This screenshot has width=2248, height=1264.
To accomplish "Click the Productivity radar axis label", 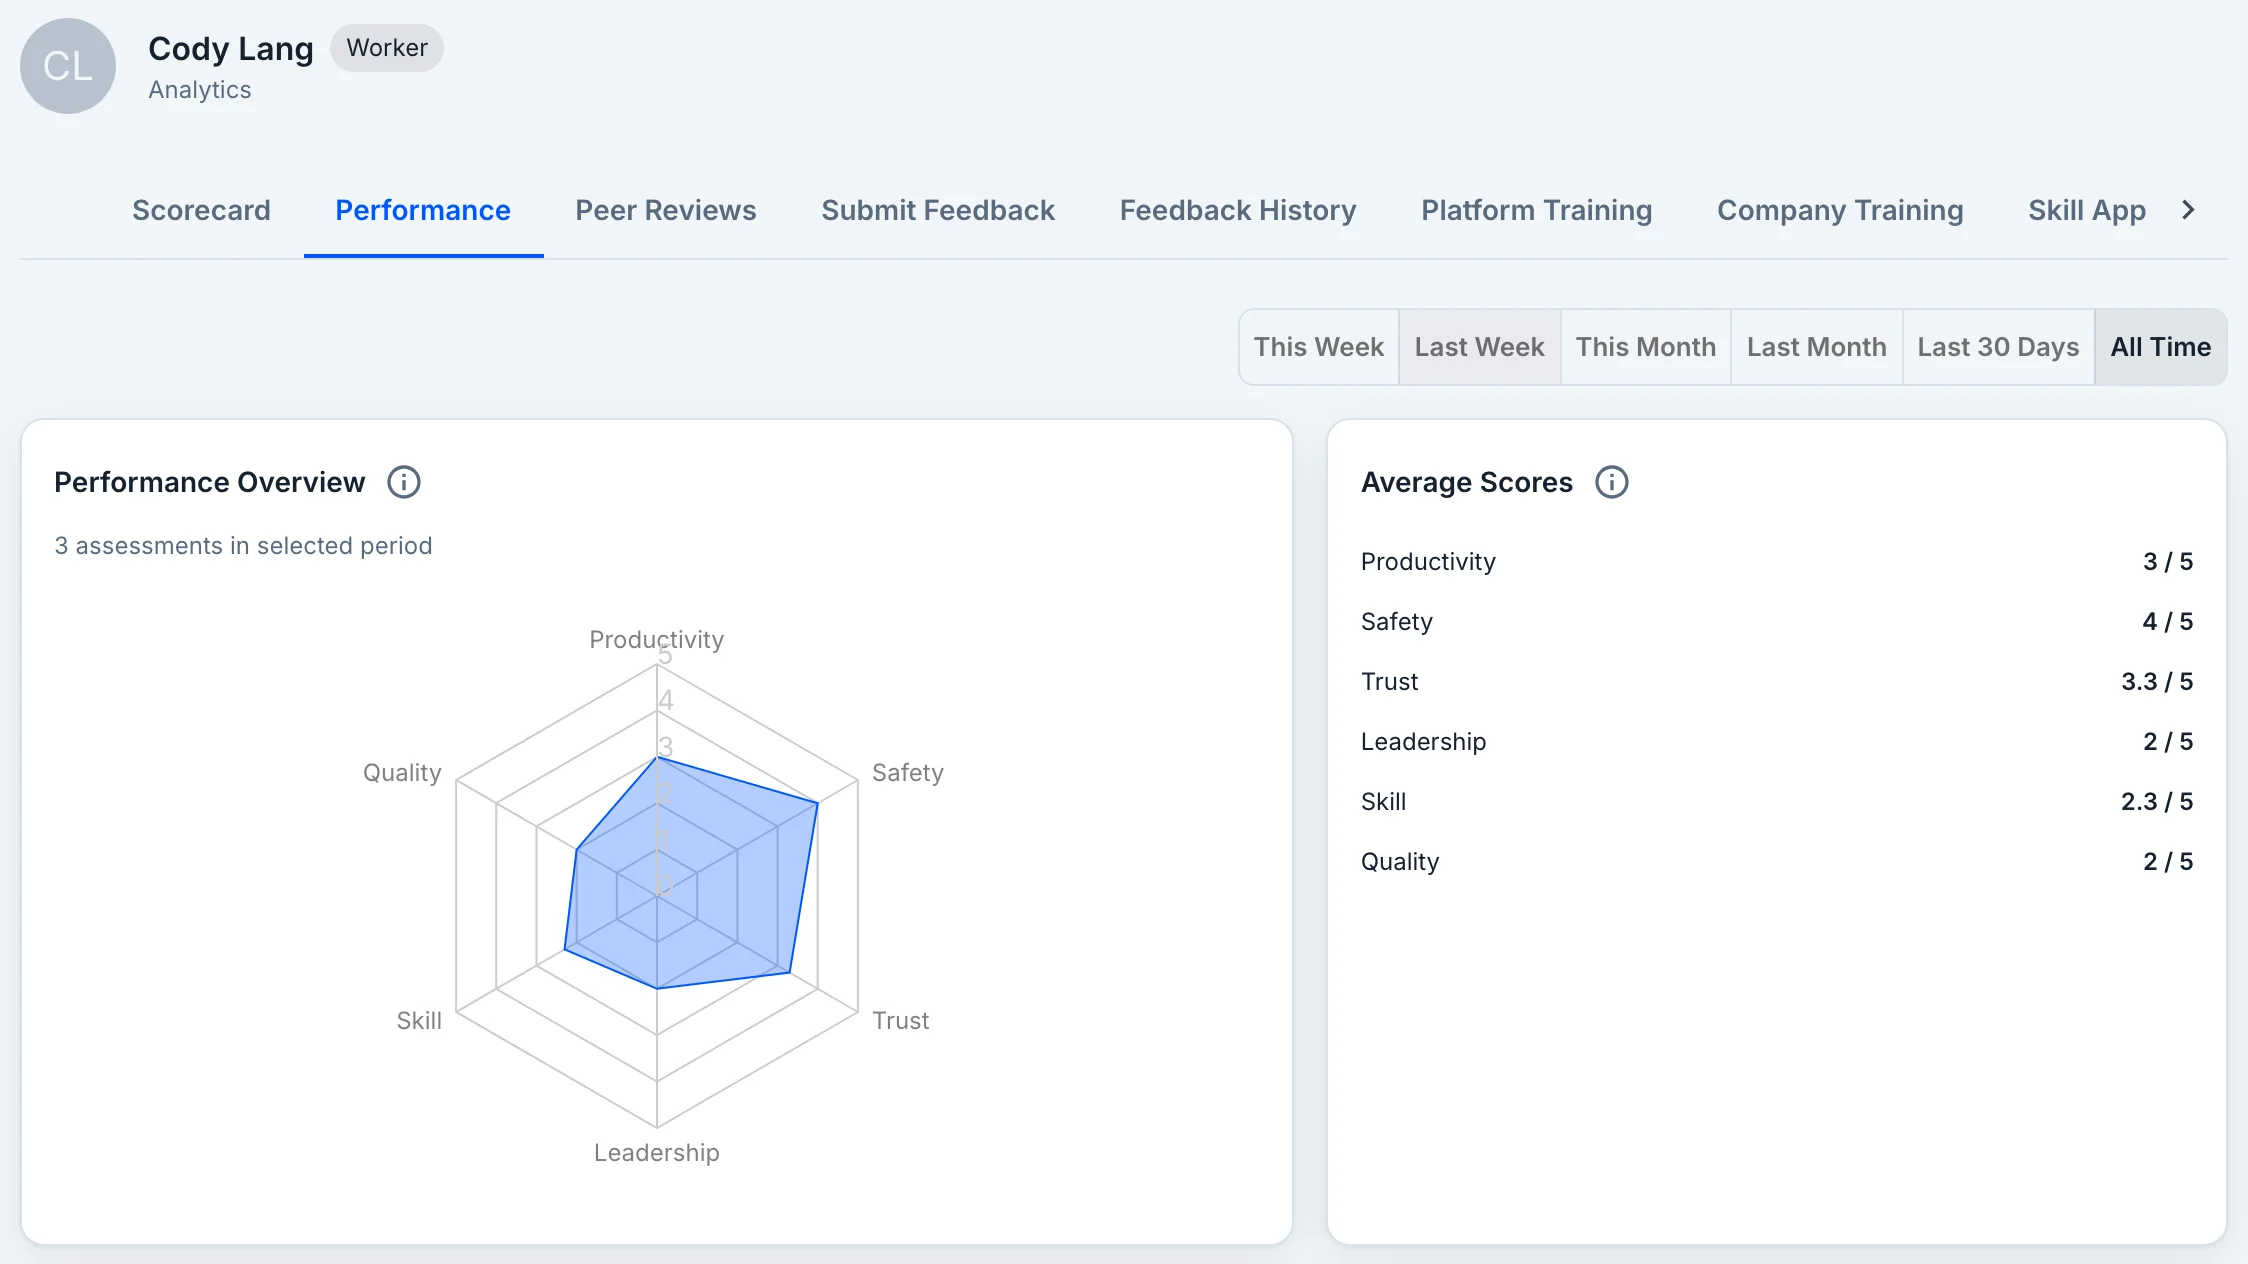I will (656, 639).
